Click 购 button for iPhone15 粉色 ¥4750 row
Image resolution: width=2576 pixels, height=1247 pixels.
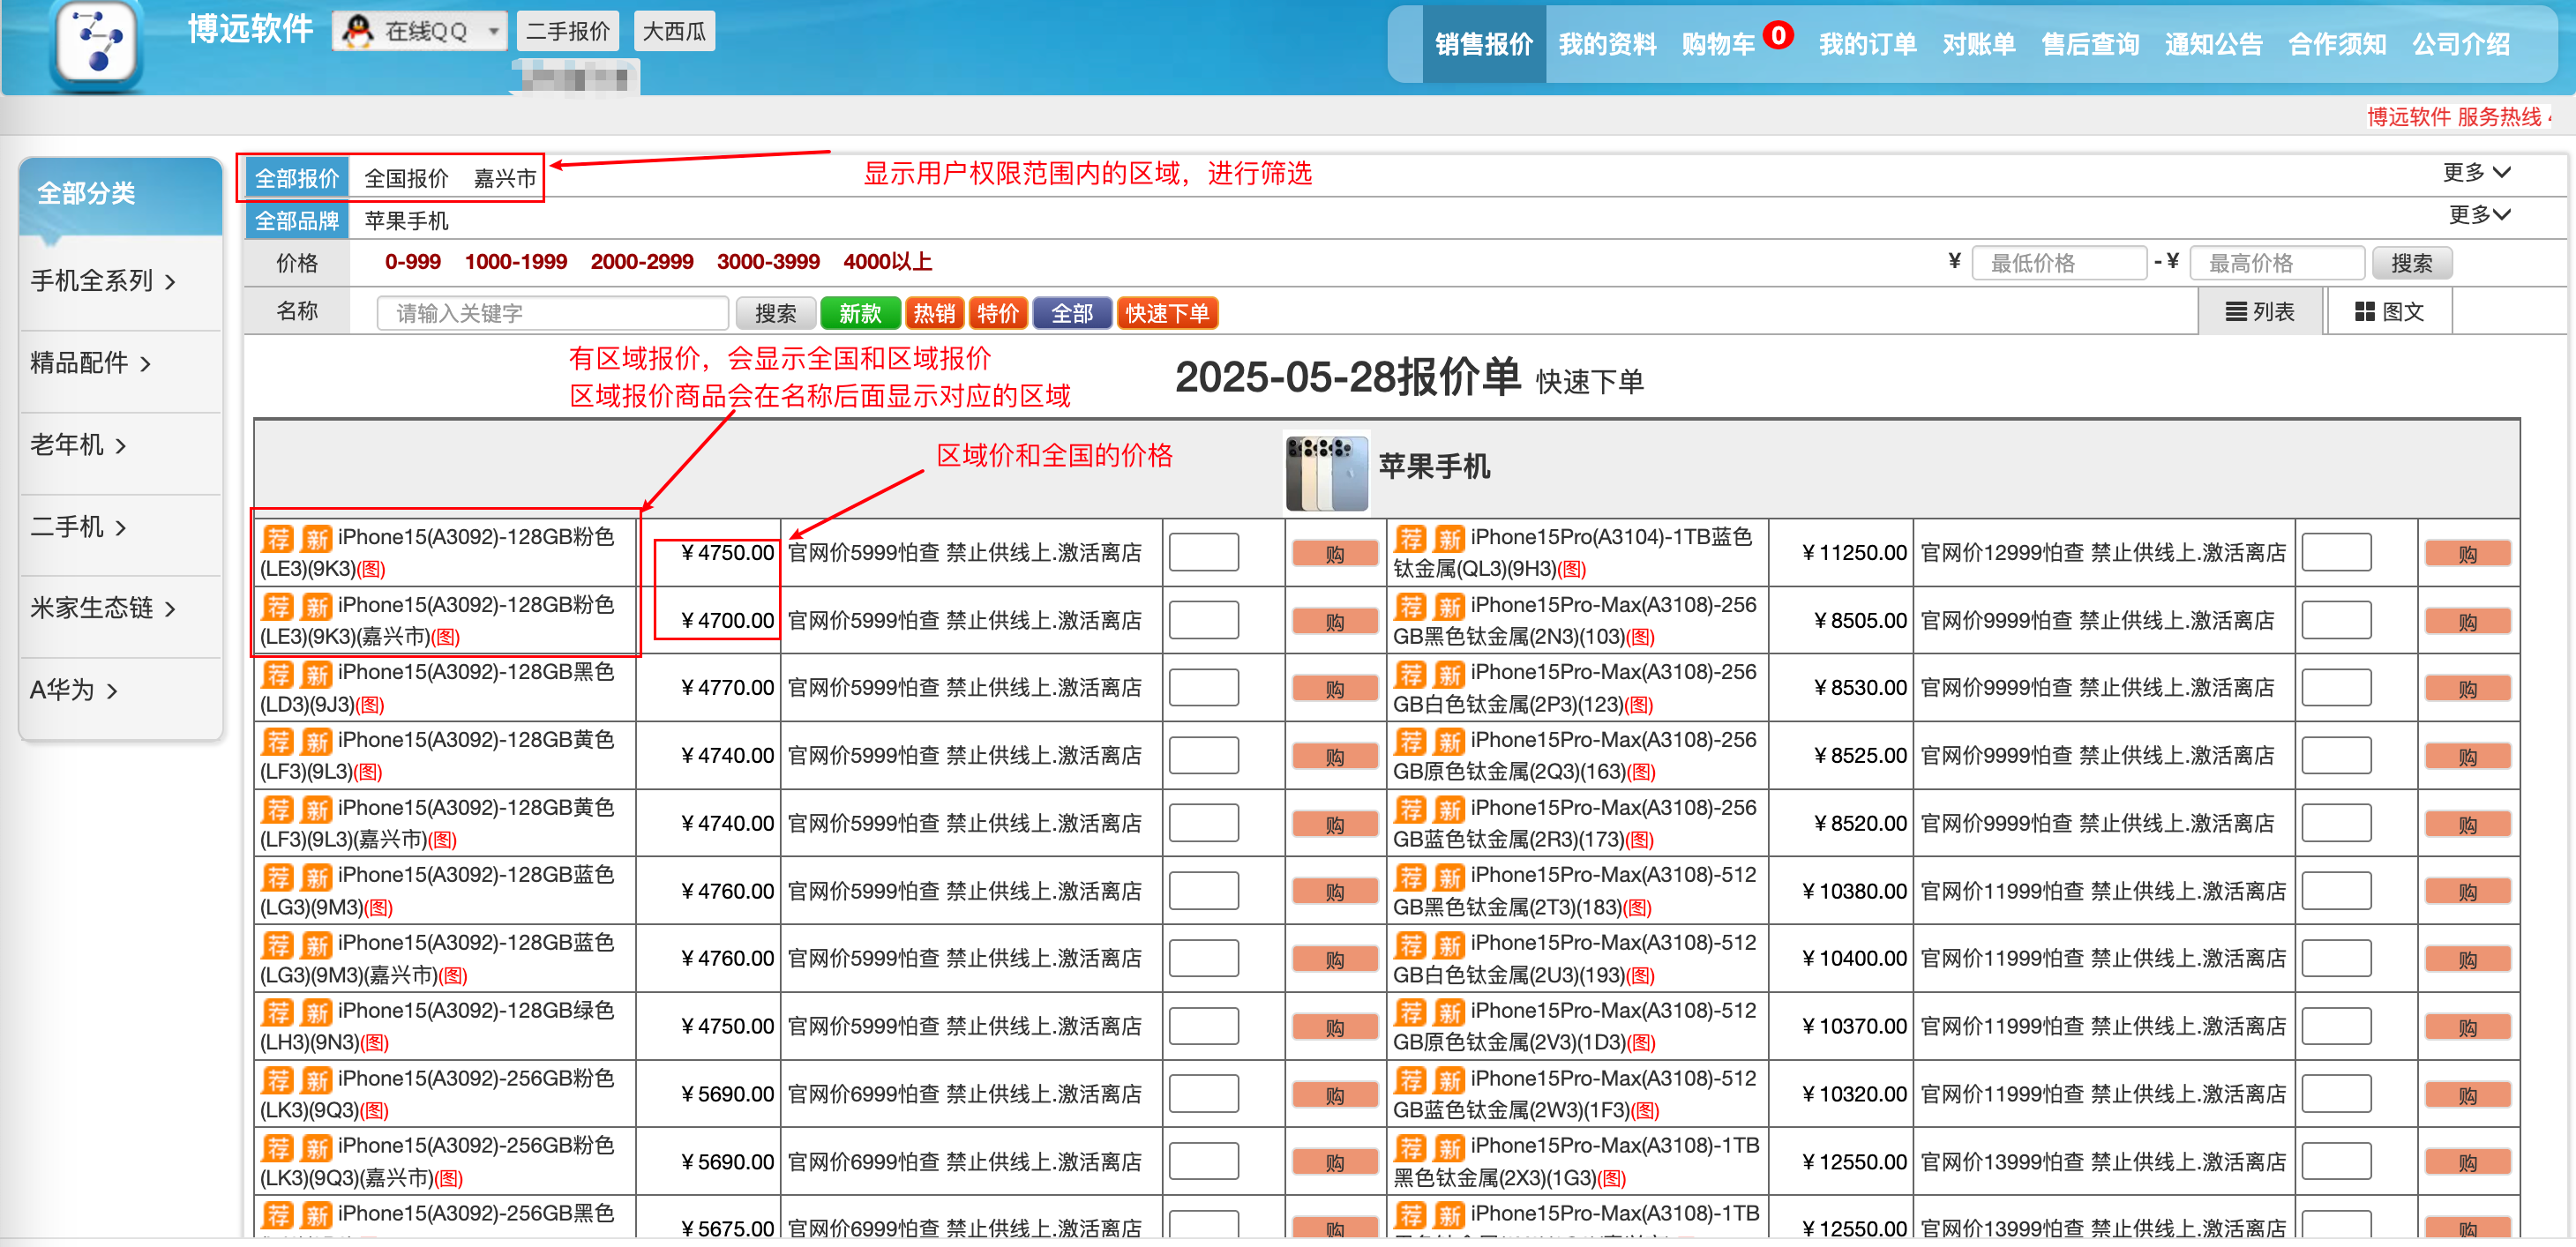tap(1334, 554)
